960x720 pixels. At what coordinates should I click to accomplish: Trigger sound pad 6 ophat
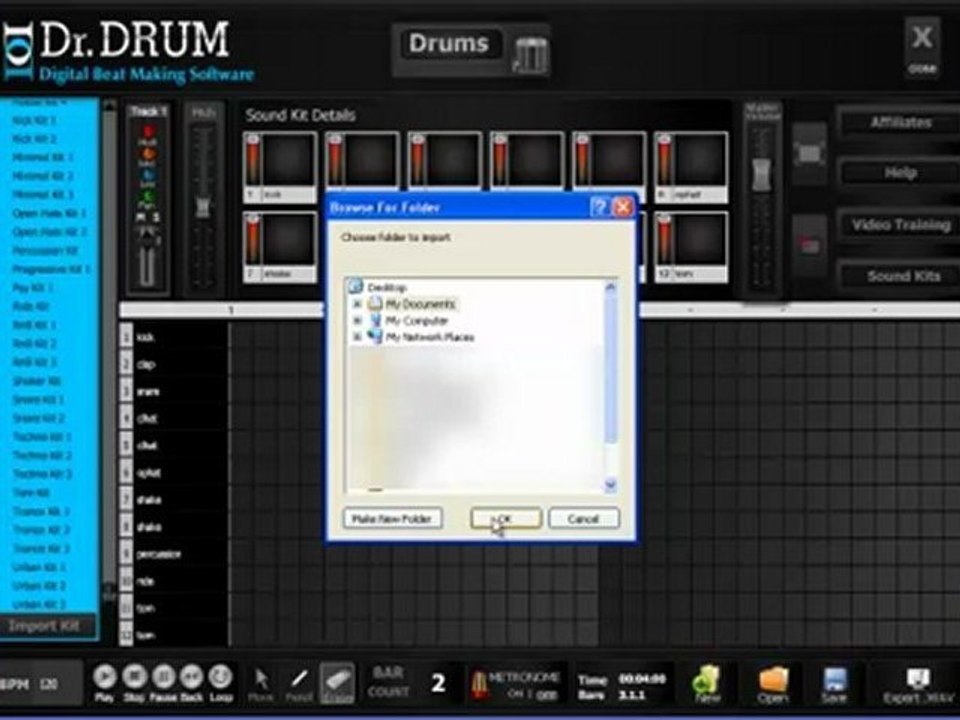coord(691,167)
